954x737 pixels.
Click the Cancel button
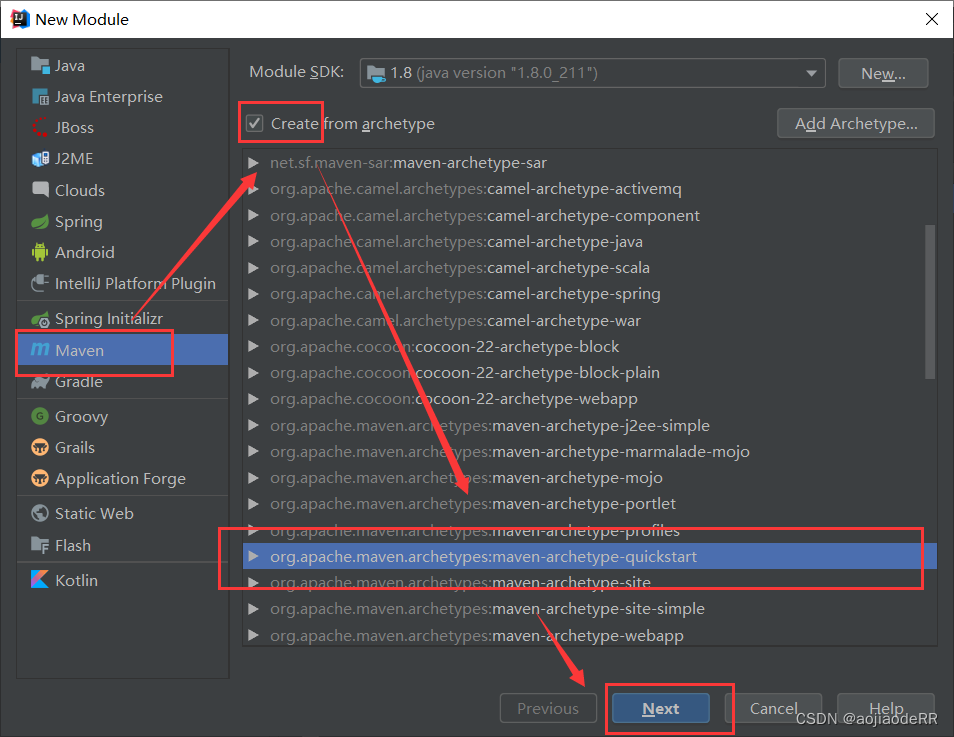point(773,708)
